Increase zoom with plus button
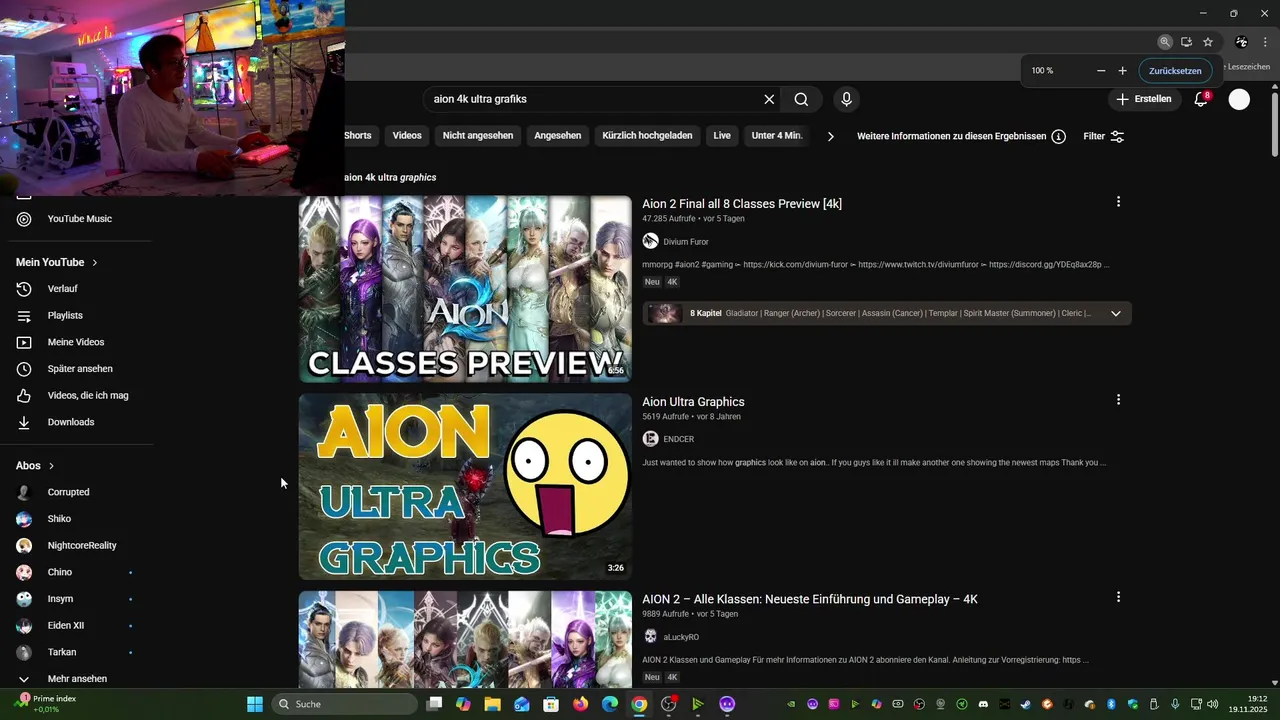Screen dimensions: 1280x720 tap(1122, 71)
